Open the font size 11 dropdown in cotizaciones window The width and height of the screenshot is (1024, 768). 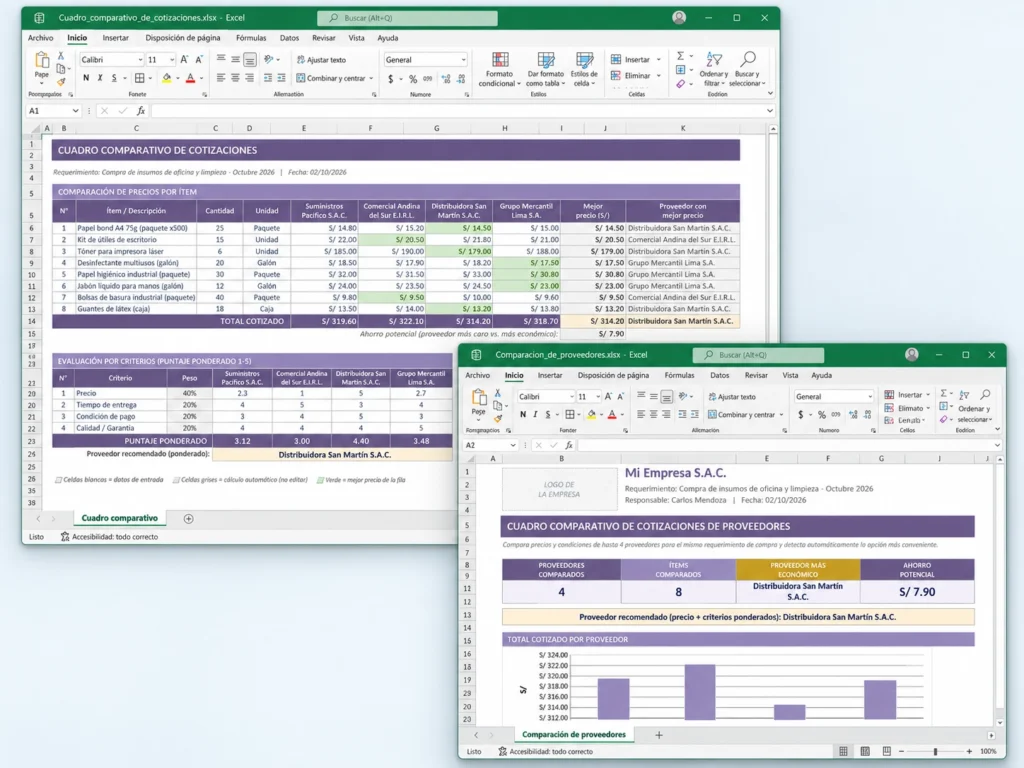[172, 59]
